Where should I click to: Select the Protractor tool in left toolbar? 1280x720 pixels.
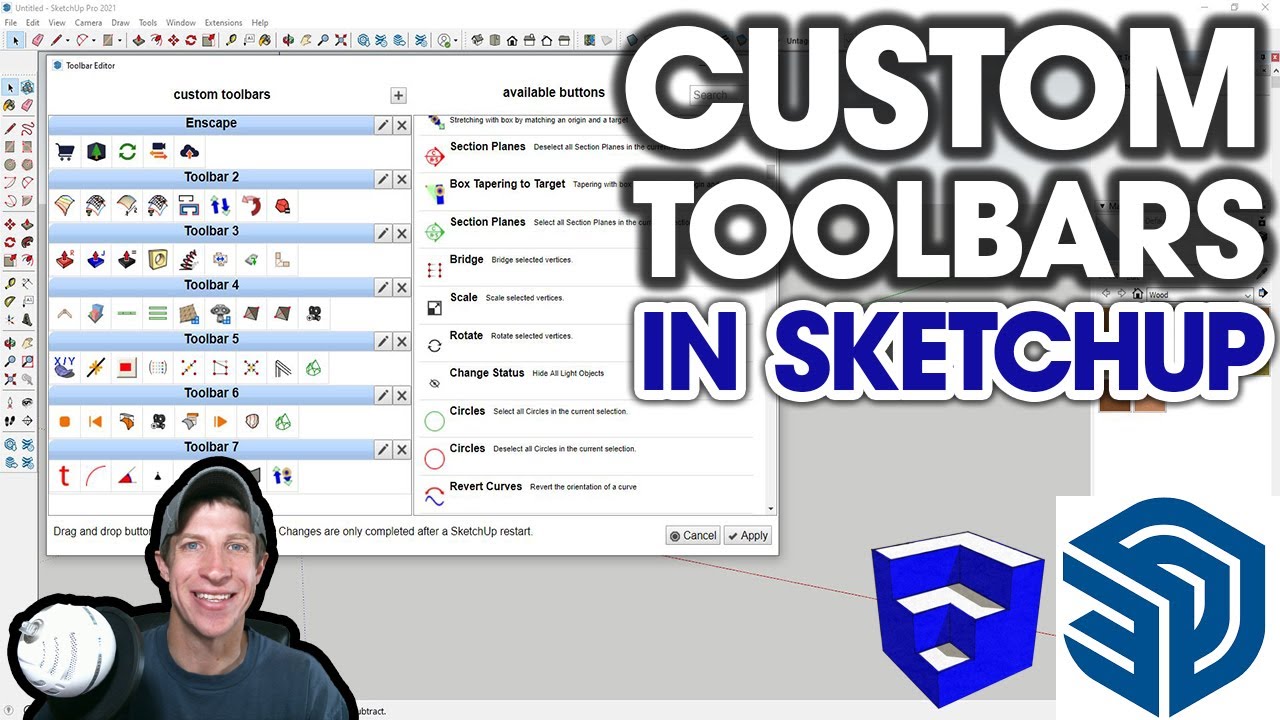coord(10,301)
